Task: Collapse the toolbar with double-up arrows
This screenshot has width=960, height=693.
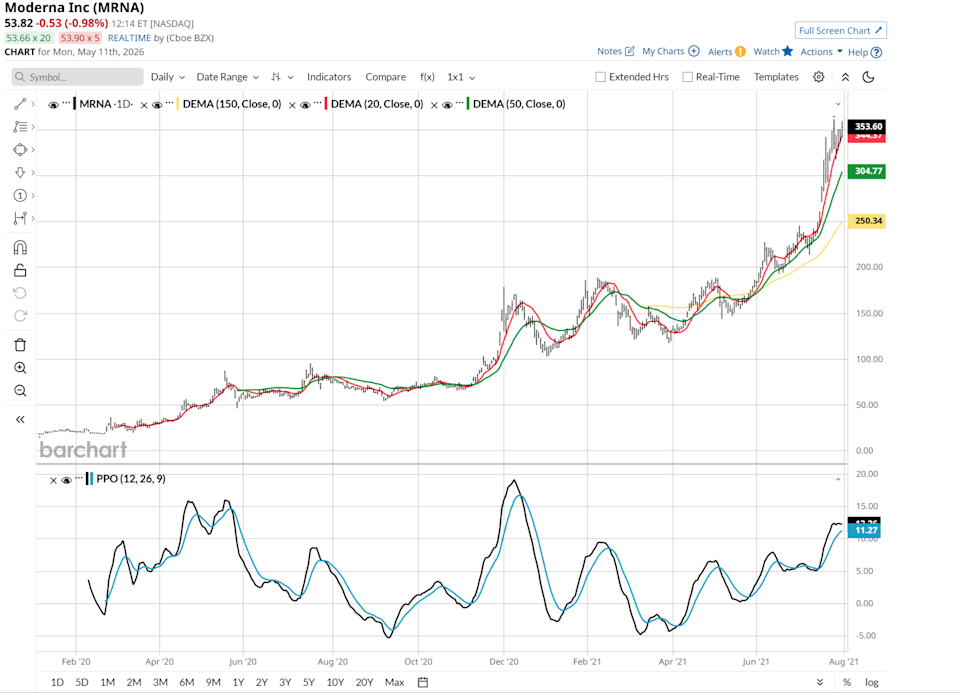Action: [845, 77]
